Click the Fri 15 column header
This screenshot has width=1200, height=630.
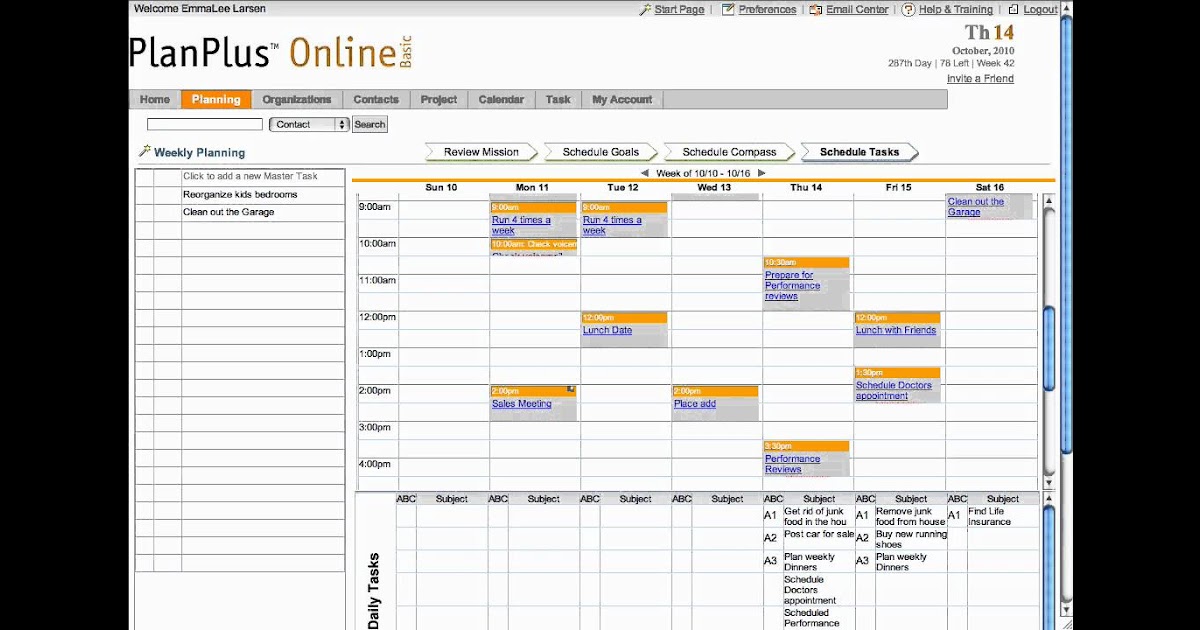(899, 188)
